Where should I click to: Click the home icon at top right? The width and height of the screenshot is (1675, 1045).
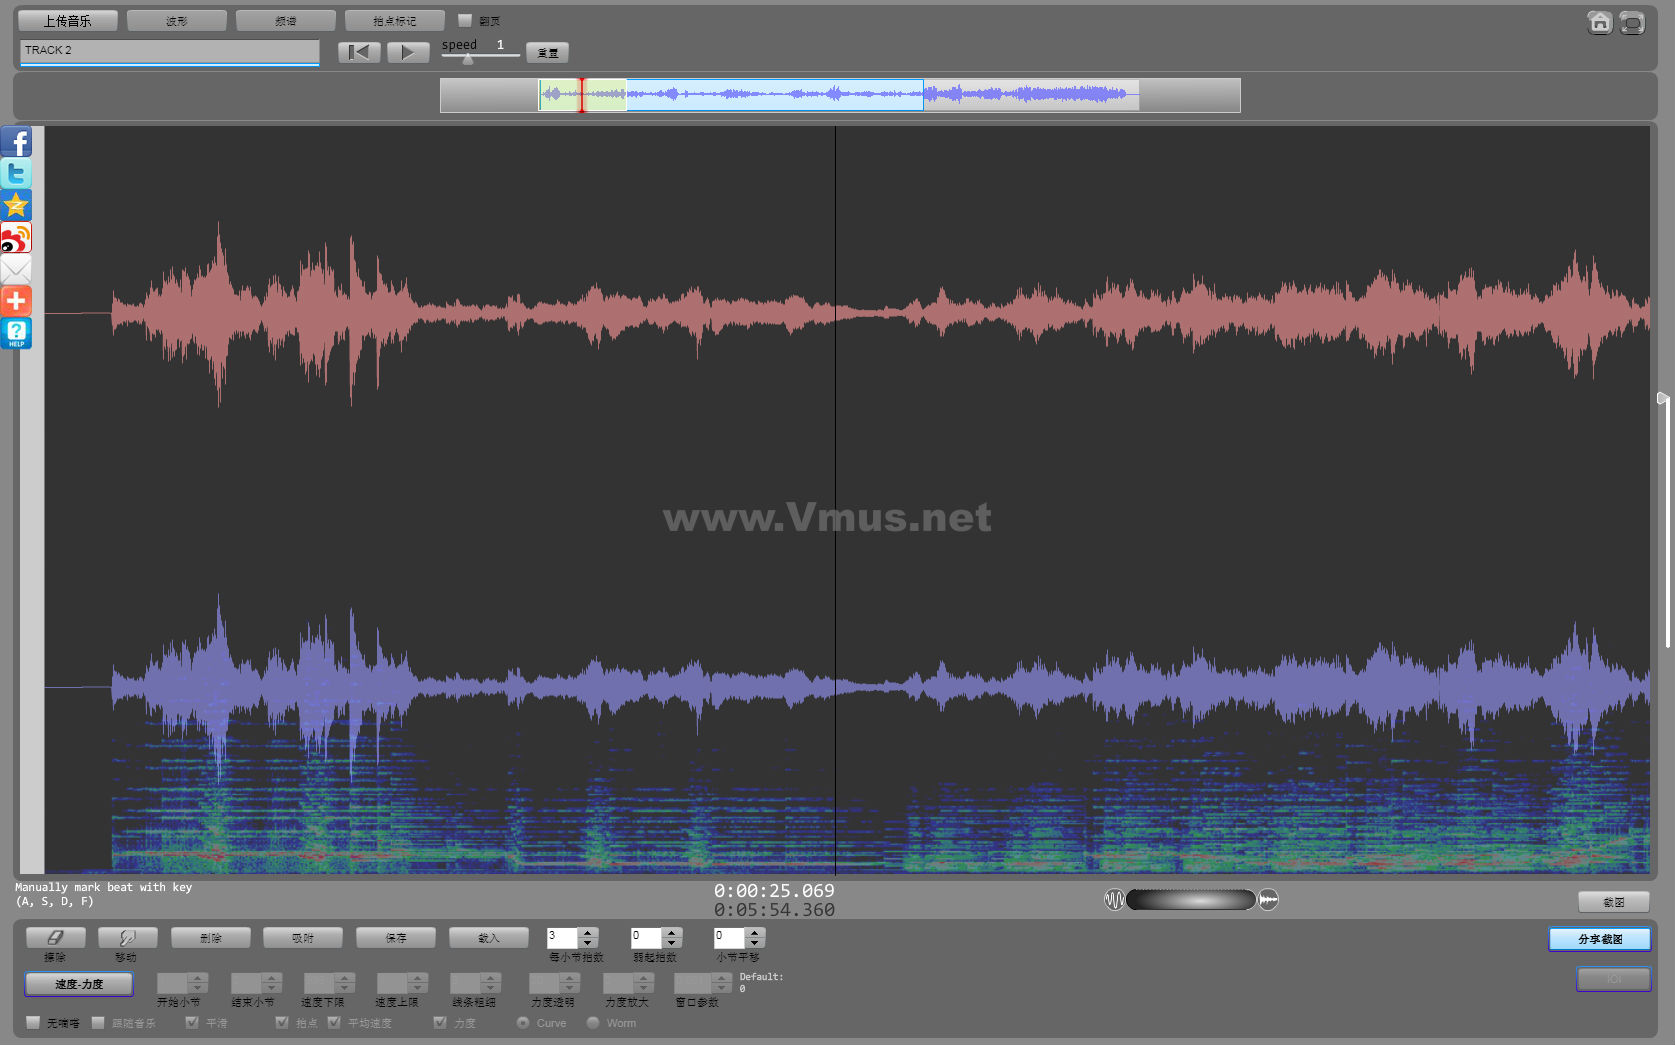pos(1599,23)
